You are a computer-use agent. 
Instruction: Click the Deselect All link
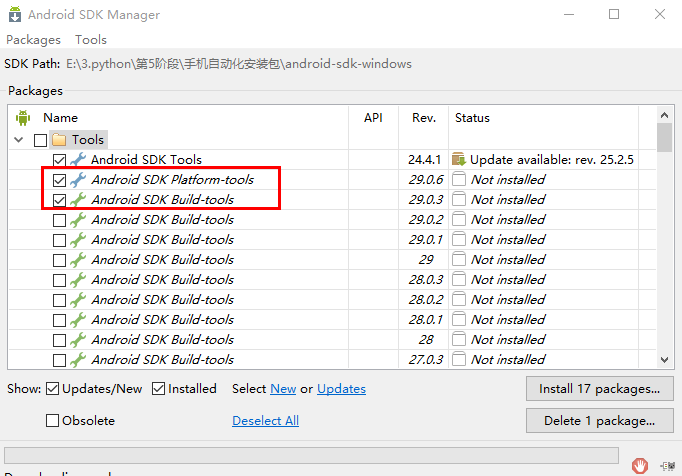[265, 421]
